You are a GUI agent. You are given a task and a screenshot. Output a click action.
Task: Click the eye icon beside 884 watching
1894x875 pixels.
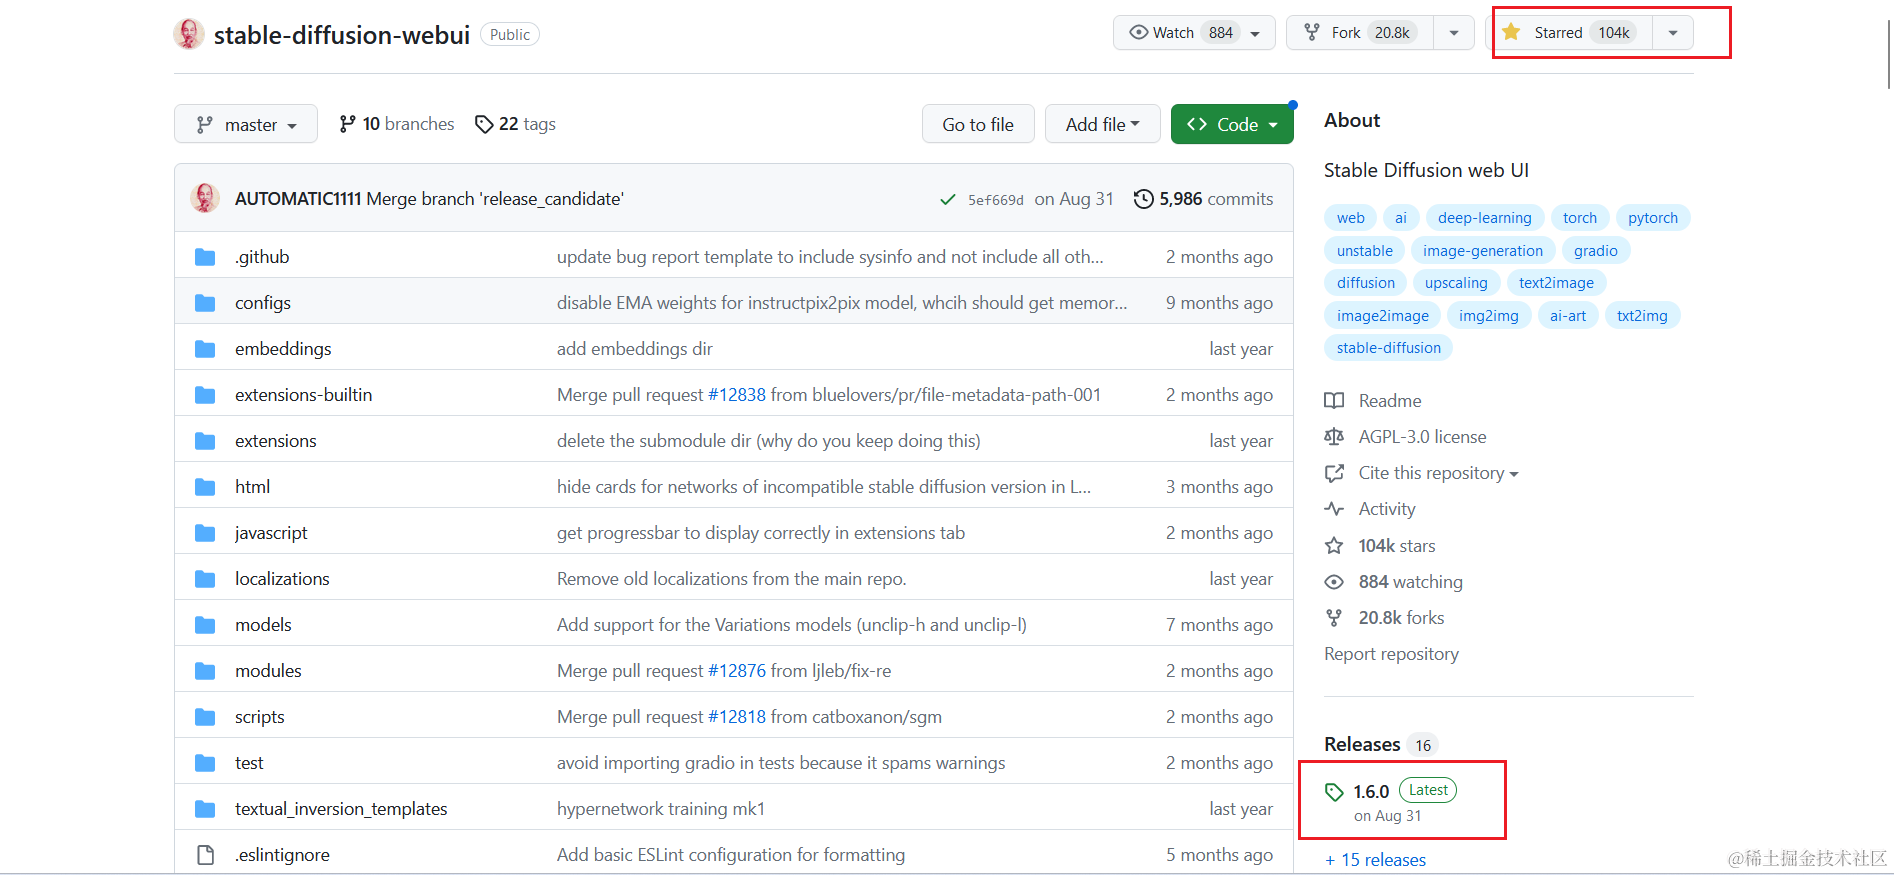point(1334,582)
